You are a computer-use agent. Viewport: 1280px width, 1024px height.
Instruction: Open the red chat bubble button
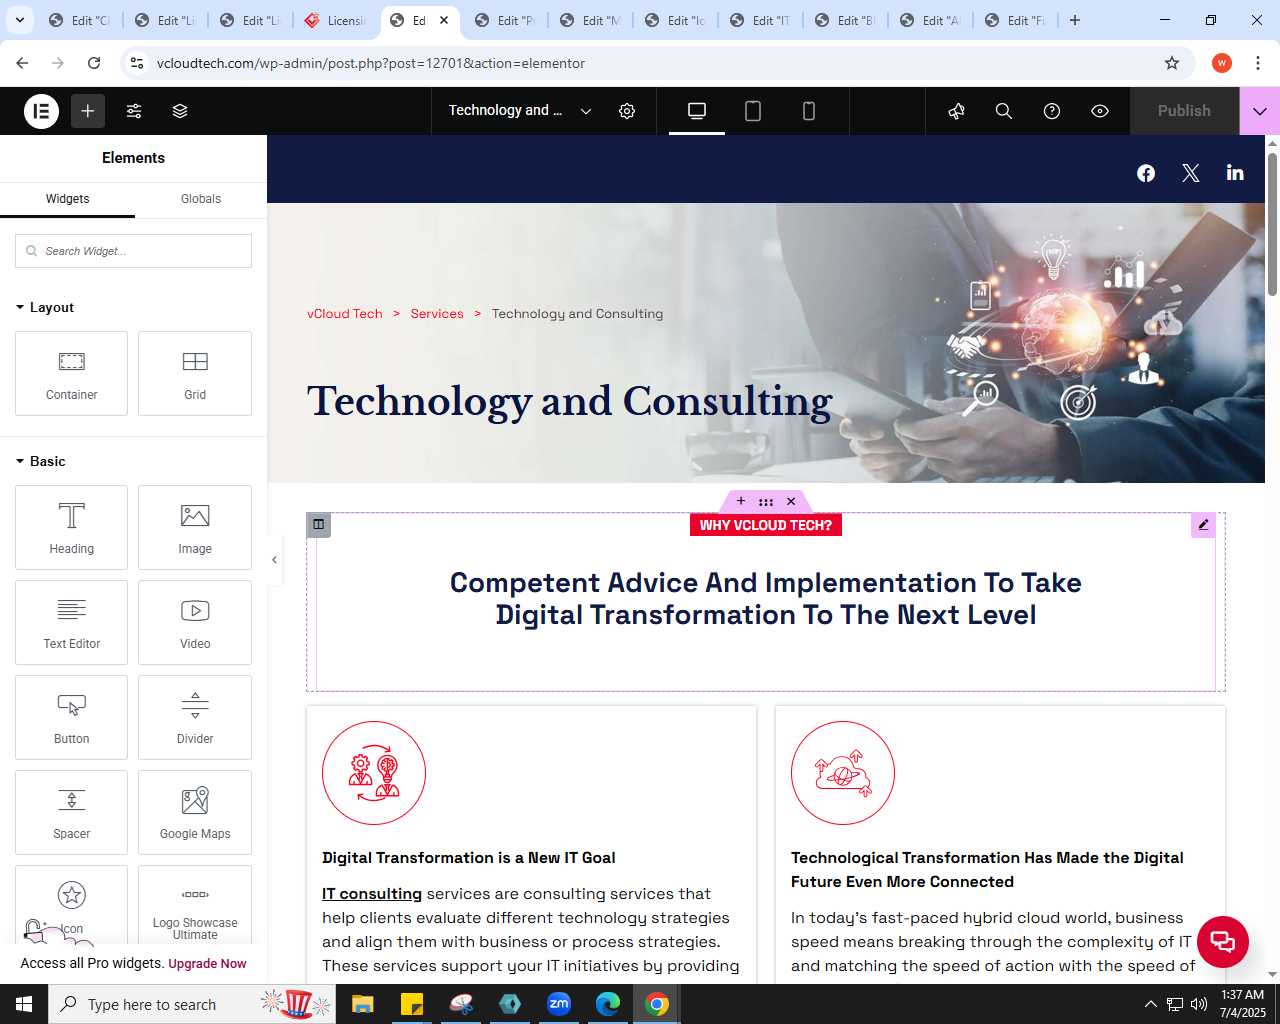point(1222,941)
